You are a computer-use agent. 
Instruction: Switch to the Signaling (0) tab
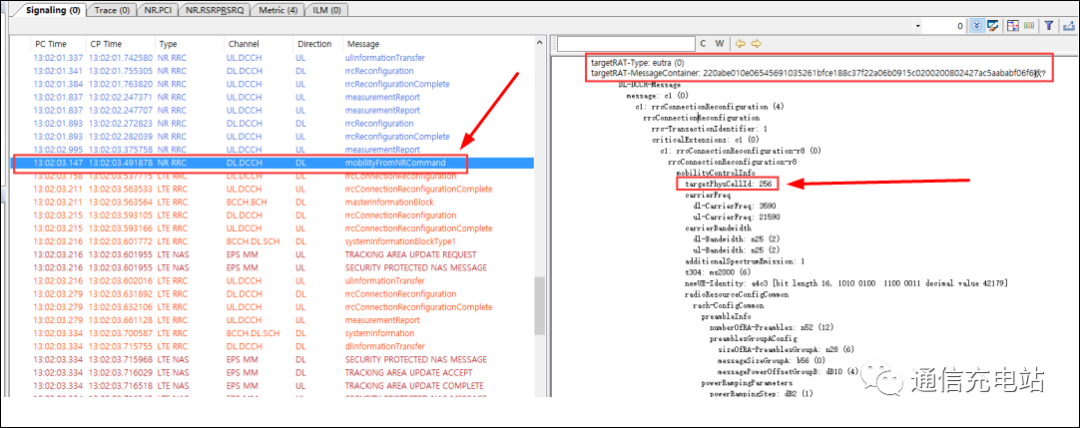point(54,10)
